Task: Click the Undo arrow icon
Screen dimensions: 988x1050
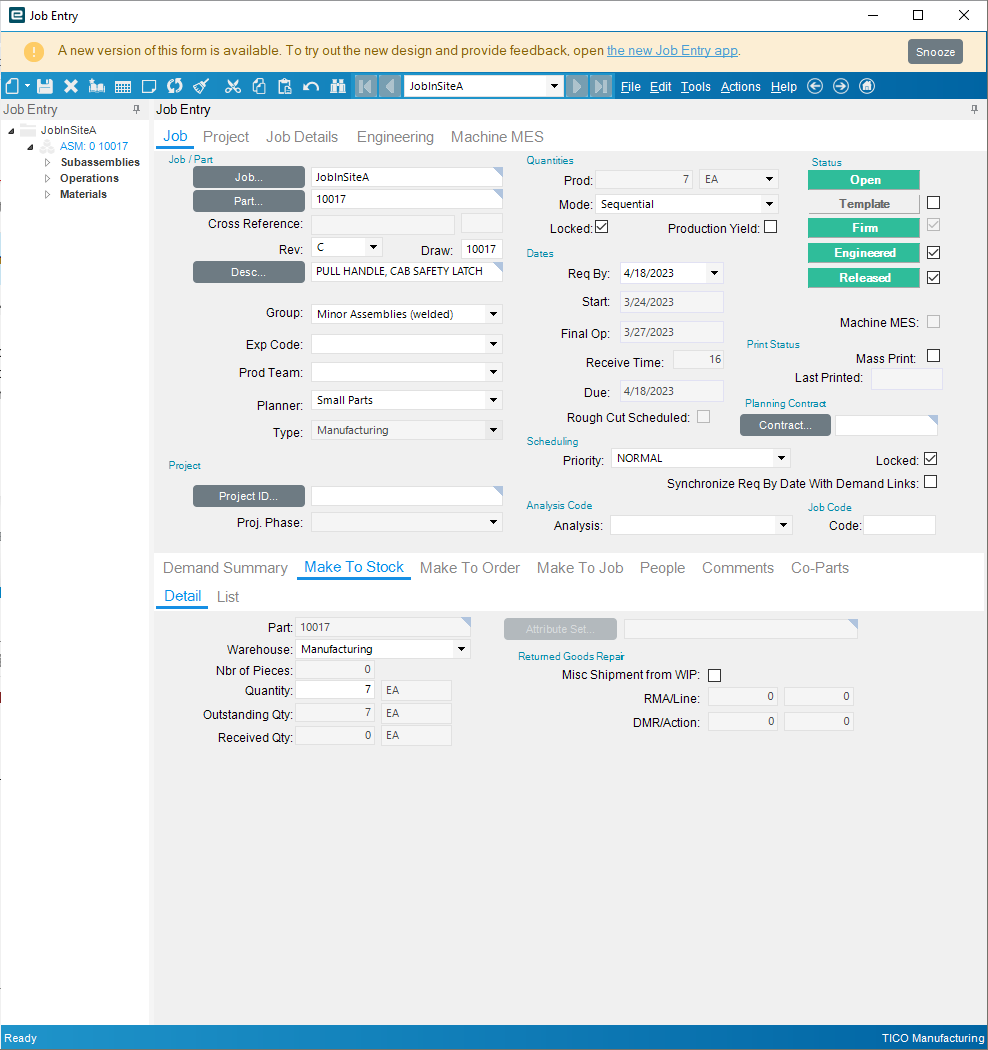Action: click(311, 86)
